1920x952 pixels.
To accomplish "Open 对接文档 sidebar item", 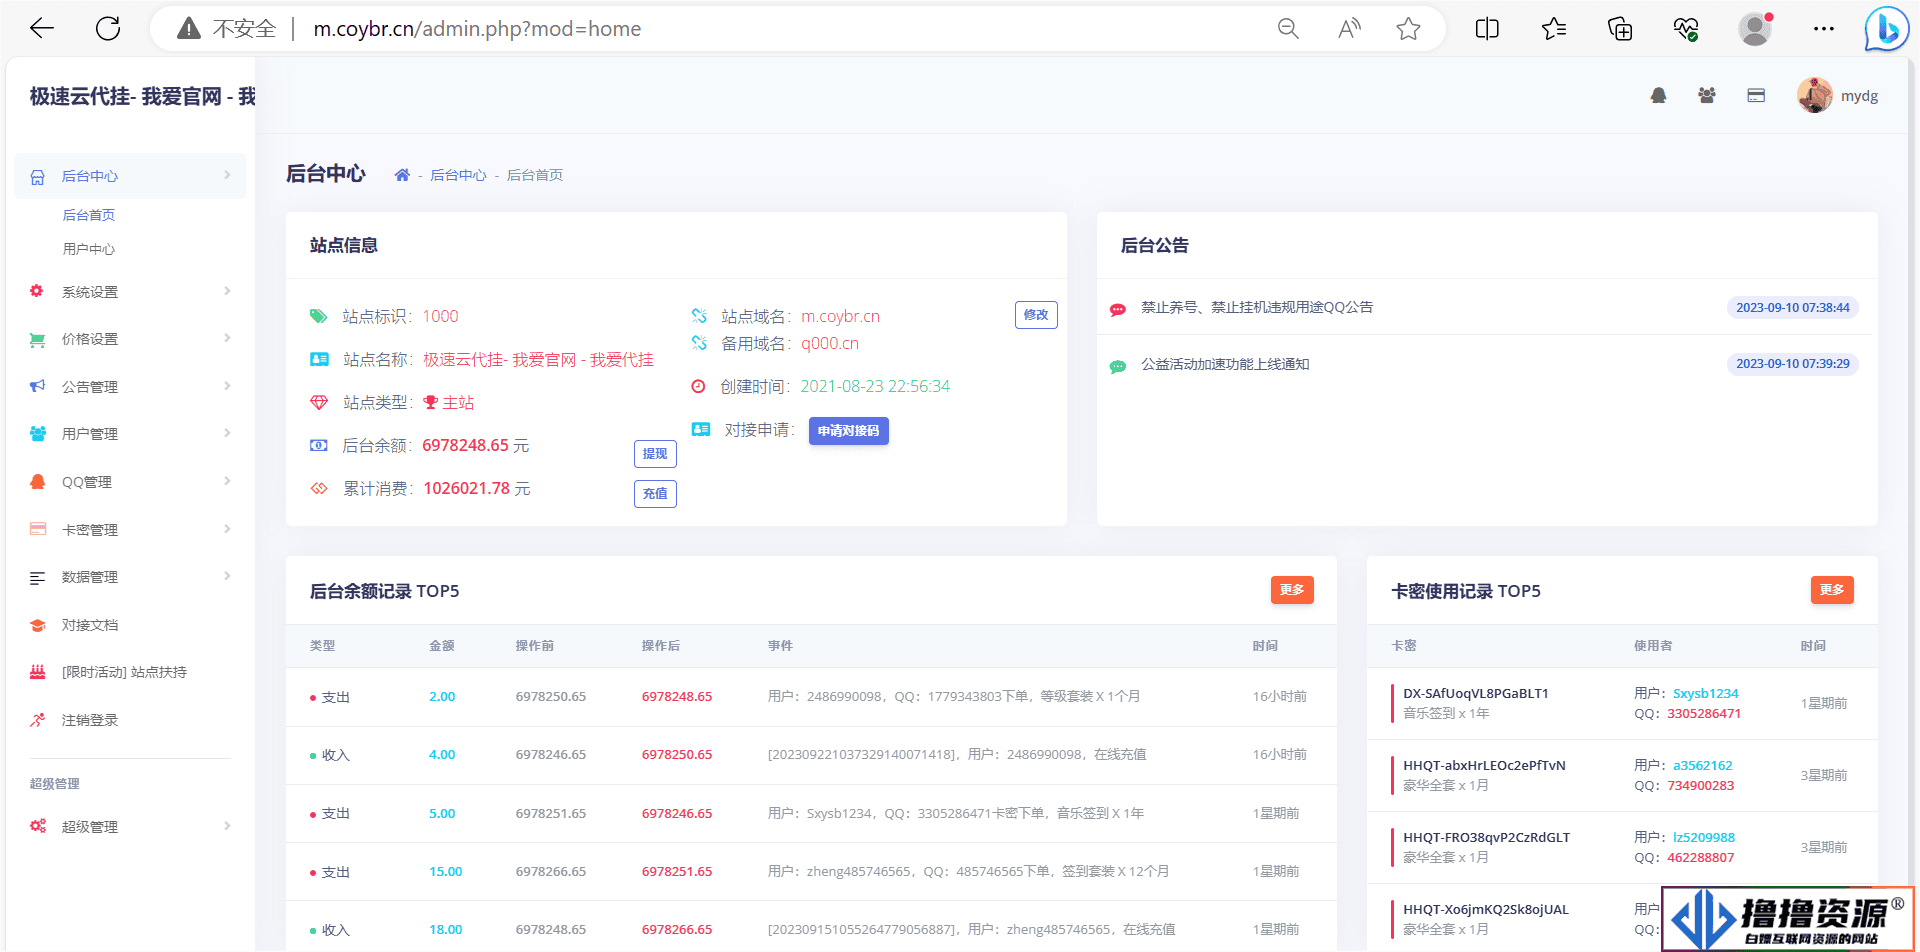I will point(90,625).
